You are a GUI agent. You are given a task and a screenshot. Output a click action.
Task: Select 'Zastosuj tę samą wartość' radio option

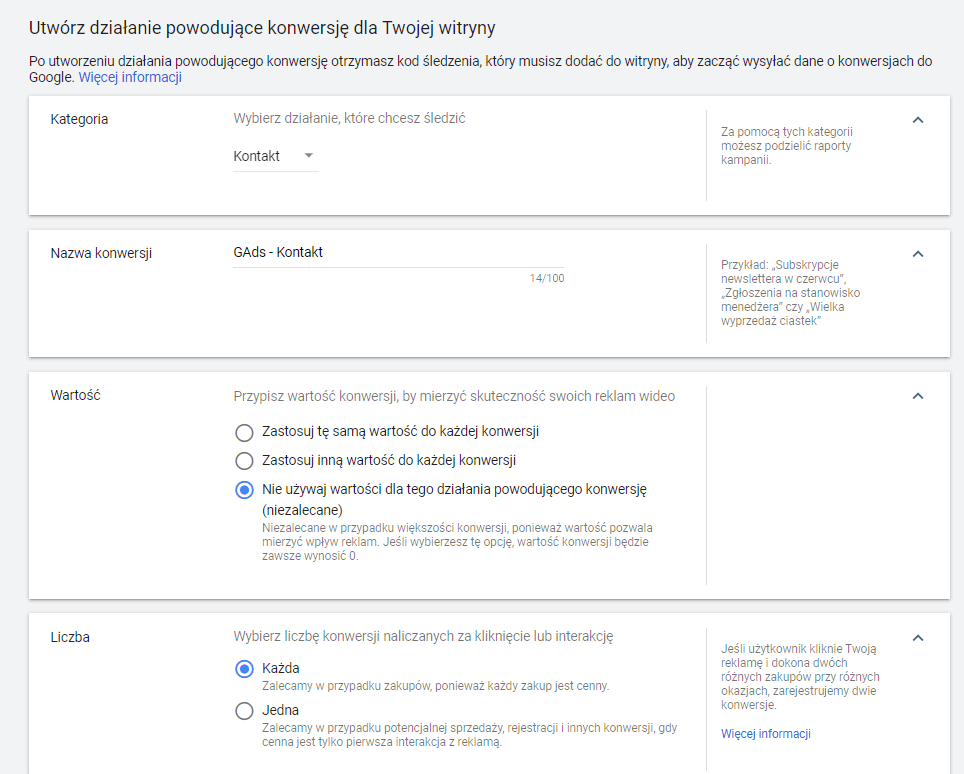[x=244, y=432]
